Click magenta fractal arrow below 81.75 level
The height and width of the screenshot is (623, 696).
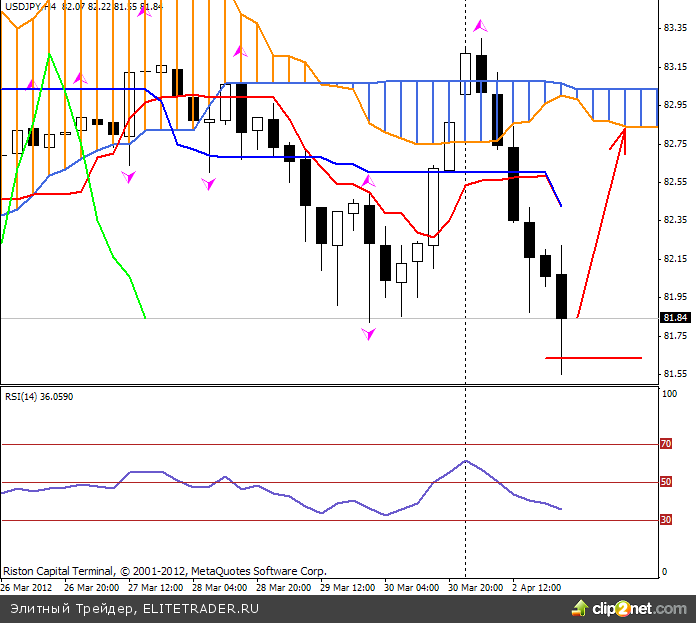pyautogui.click(x=369, y=333)
